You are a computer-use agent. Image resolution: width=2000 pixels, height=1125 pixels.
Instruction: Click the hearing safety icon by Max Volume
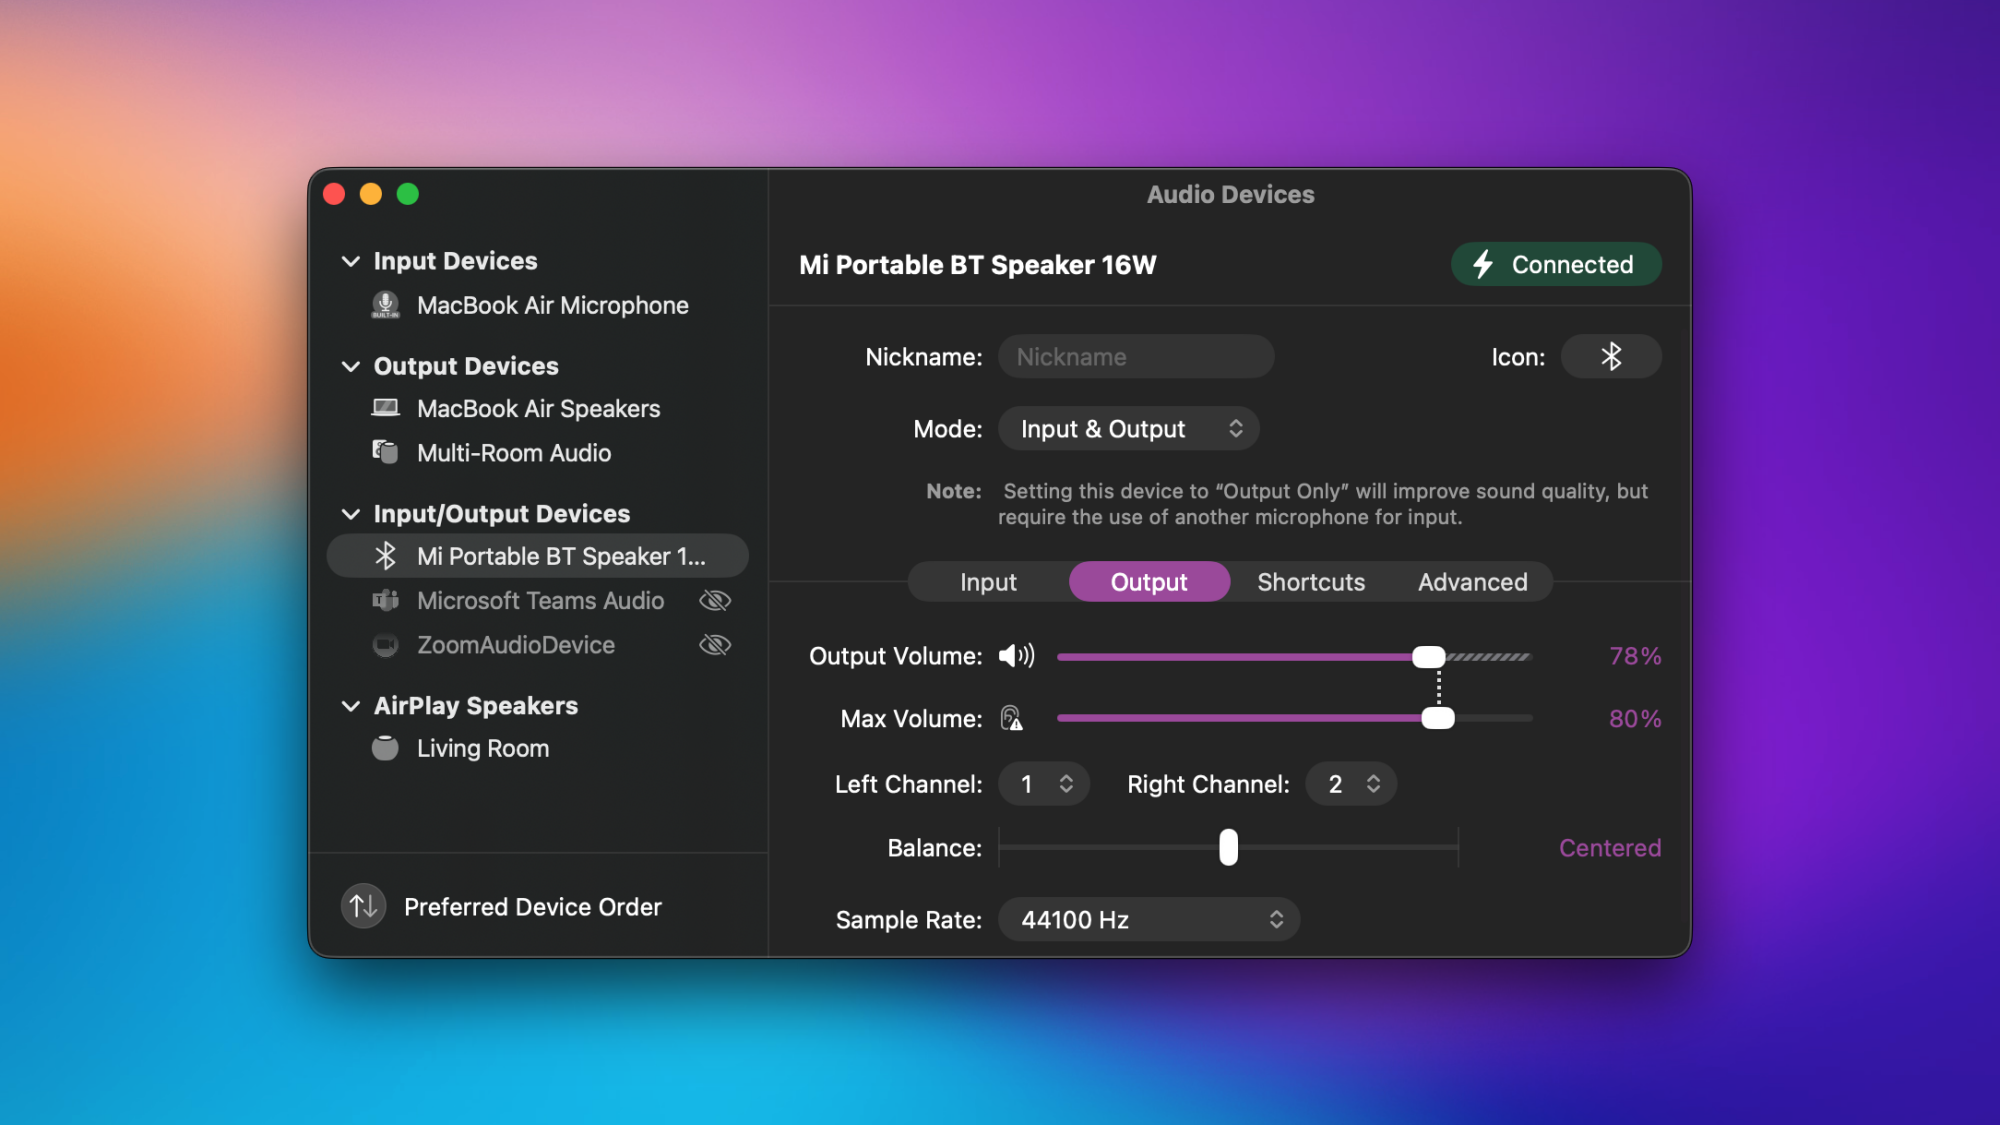tap(1011, 719)
